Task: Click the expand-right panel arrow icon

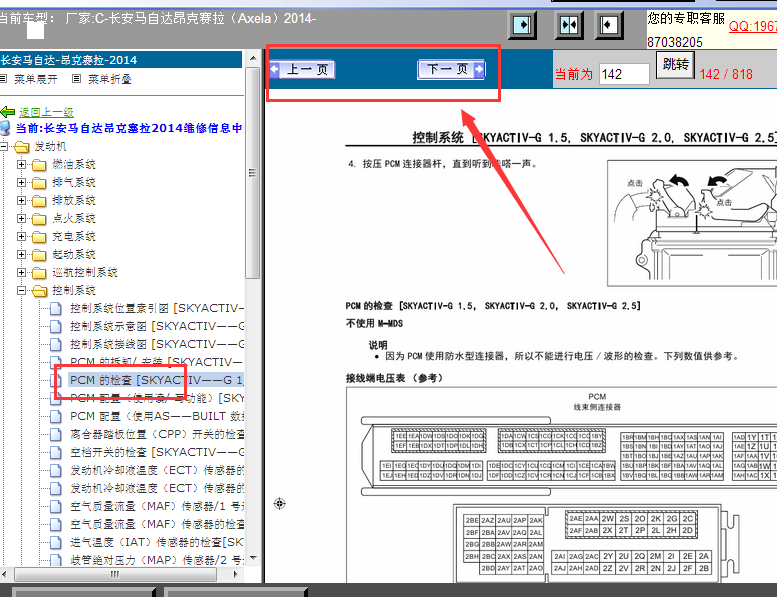Action: [x=522, y=25]
